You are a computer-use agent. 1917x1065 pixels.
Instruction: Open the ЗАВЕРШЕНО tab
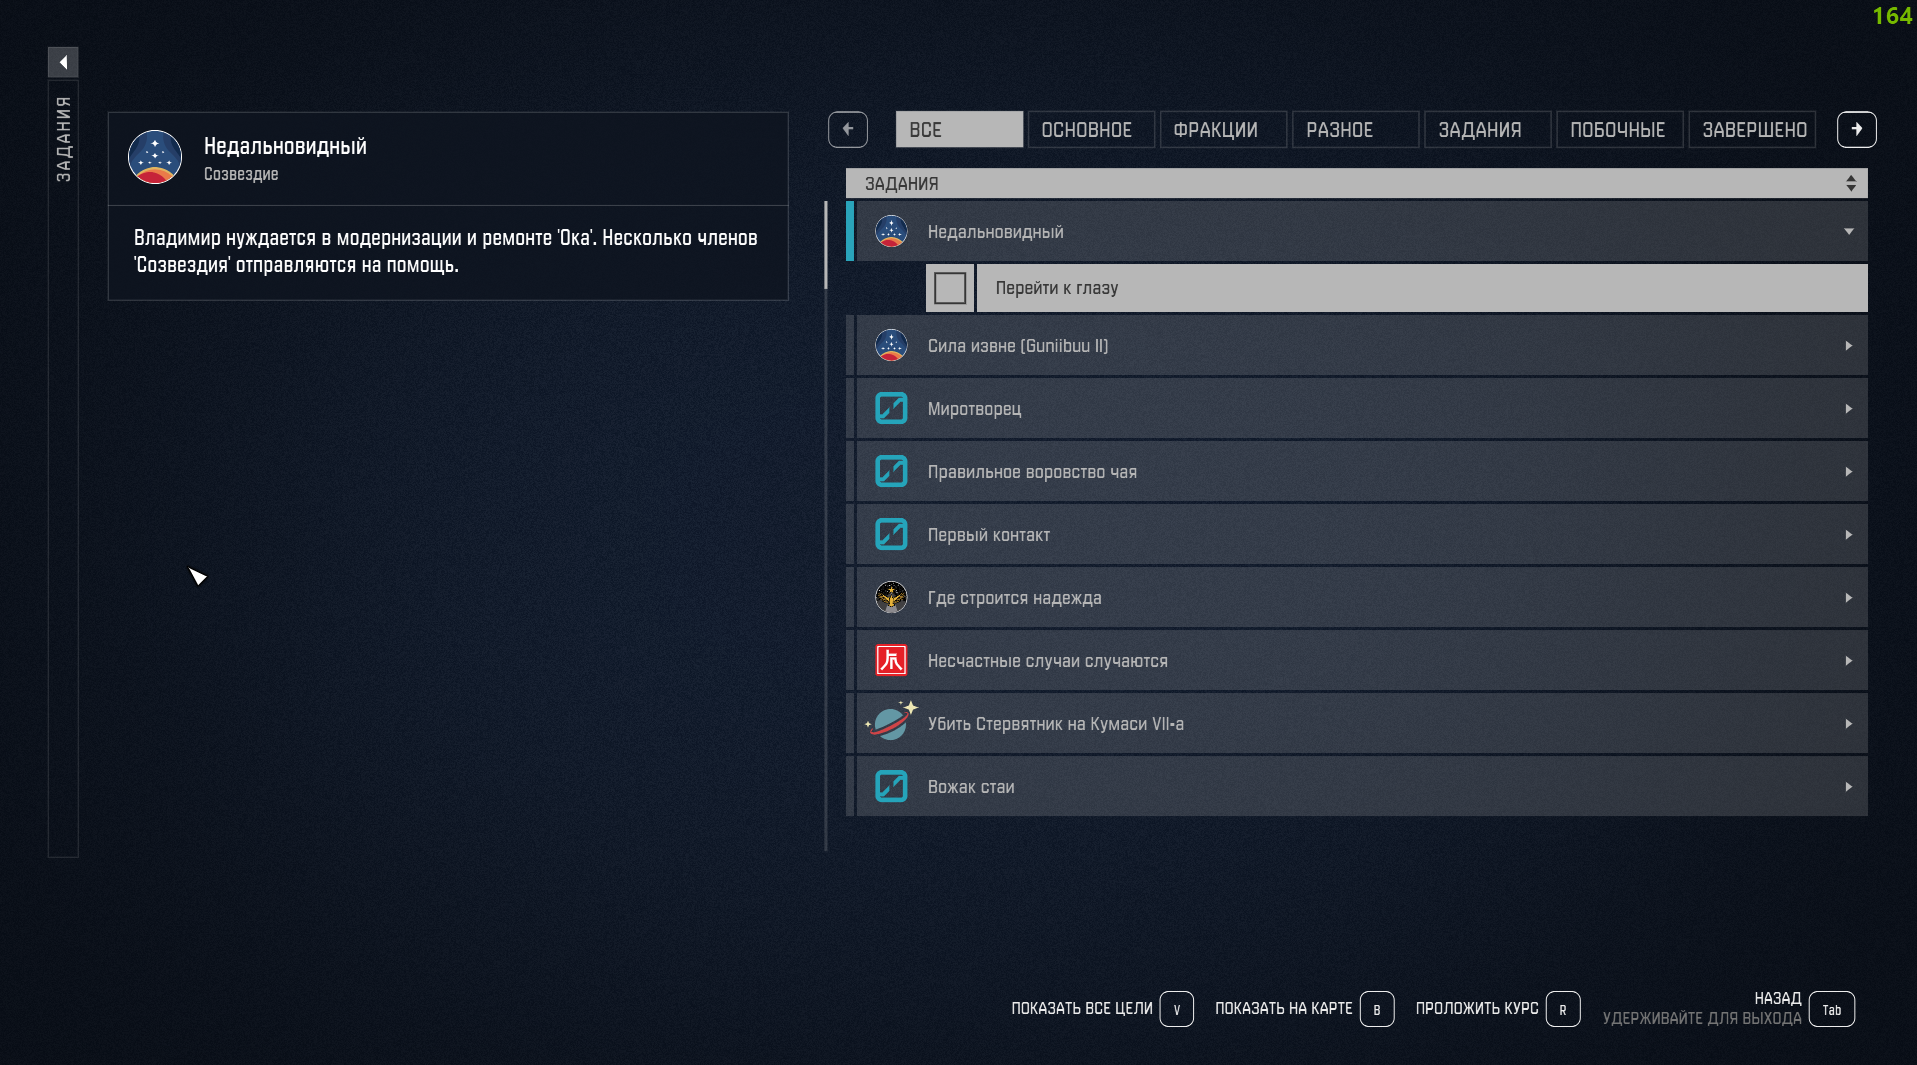(1752, 129)
